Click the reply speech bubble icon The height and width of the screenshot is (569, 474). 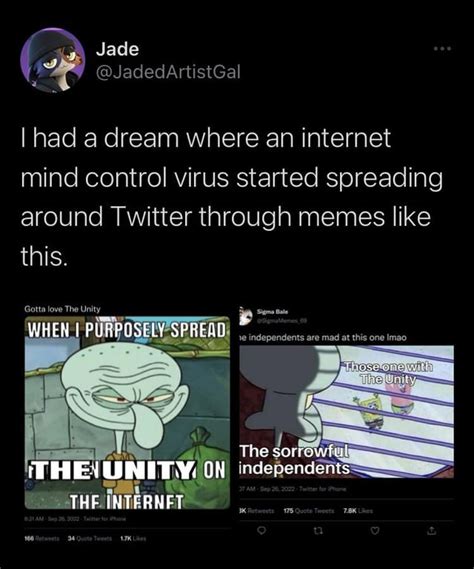click(x=261, y=531)
